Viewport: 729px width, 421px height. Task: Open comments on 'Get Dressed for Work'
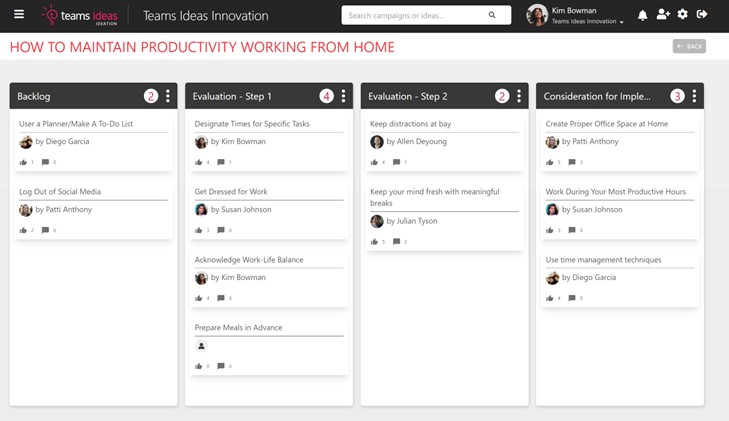(x=221, y=230)
